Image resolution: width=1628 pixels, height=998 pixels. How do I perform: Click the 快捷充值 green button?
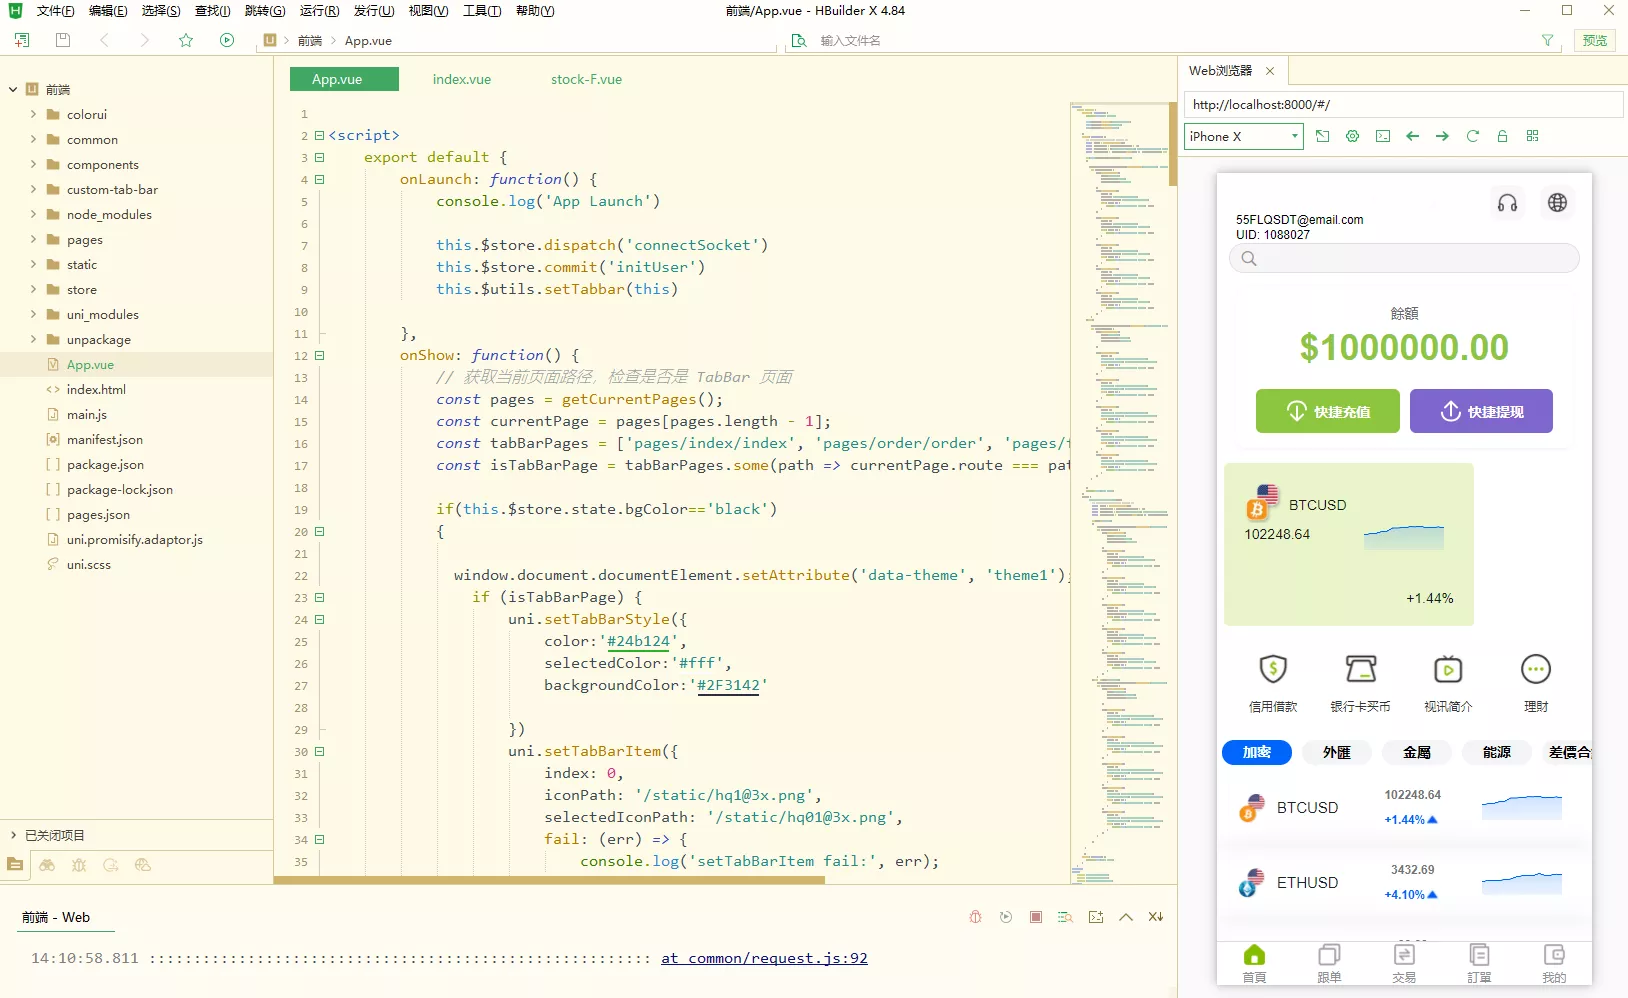click(x=1327, y=411)
